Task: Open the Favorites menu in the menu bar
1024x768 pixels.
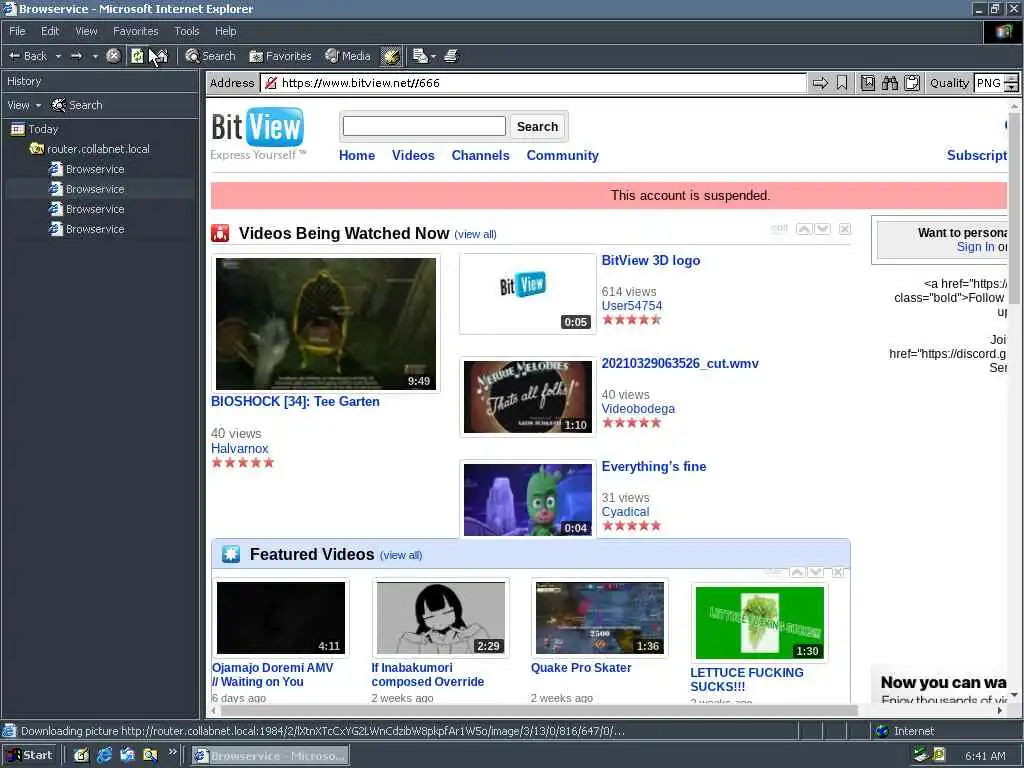Action: (135, 31)
